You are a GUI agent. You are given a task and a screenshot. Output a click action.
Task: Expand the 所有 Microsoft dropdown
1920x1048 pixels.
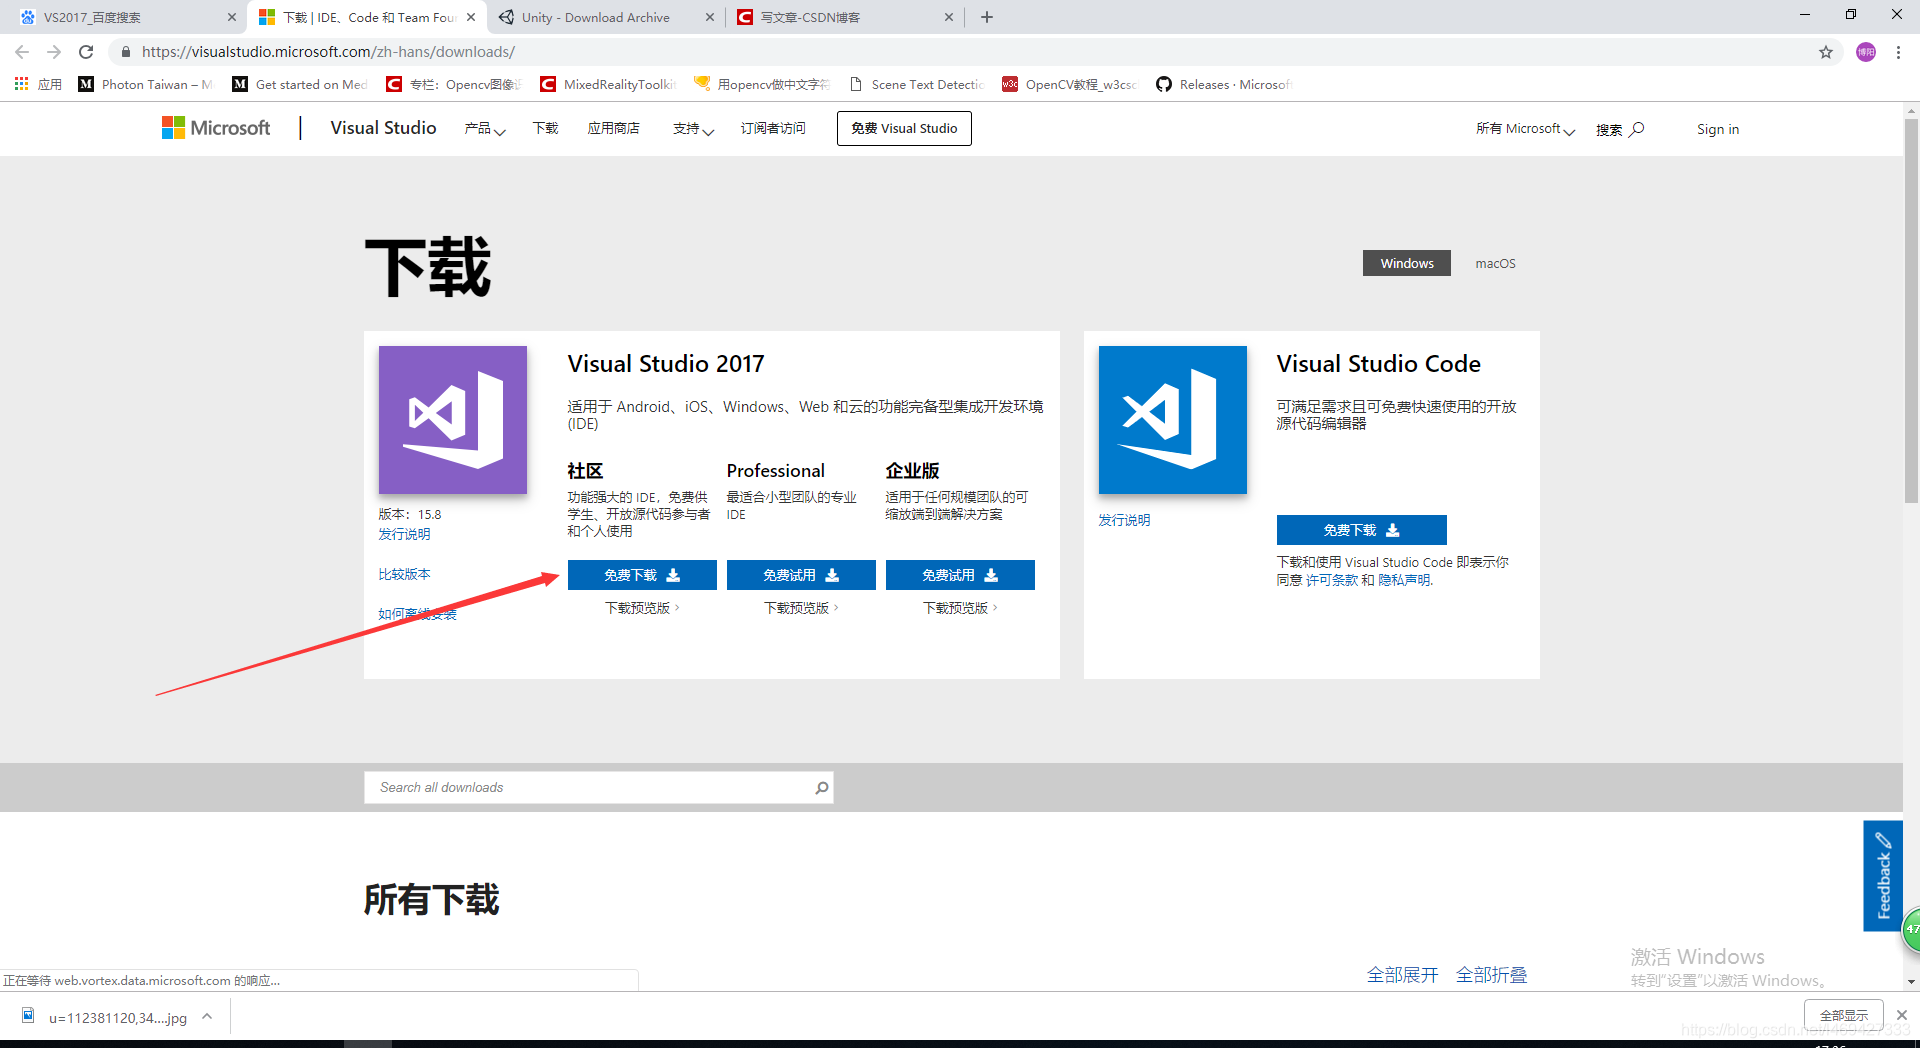point(1525,129)
